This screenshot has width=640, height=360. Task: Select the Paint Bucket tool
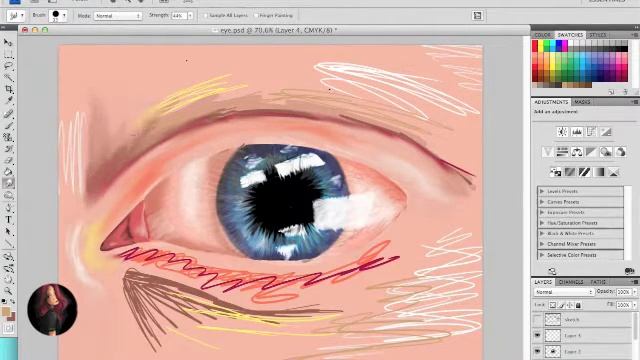[x=8, y=172]
